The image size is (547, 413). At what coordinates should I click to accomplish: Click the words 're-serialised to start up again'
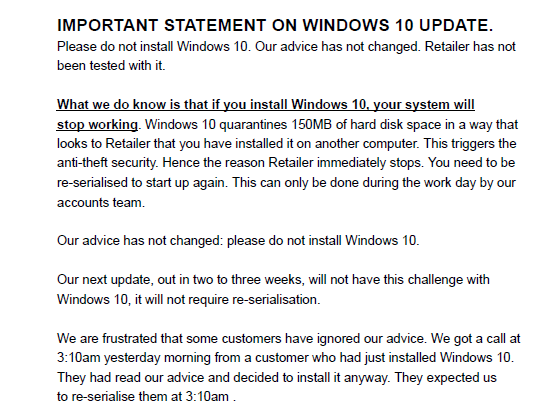pos(142,182)
